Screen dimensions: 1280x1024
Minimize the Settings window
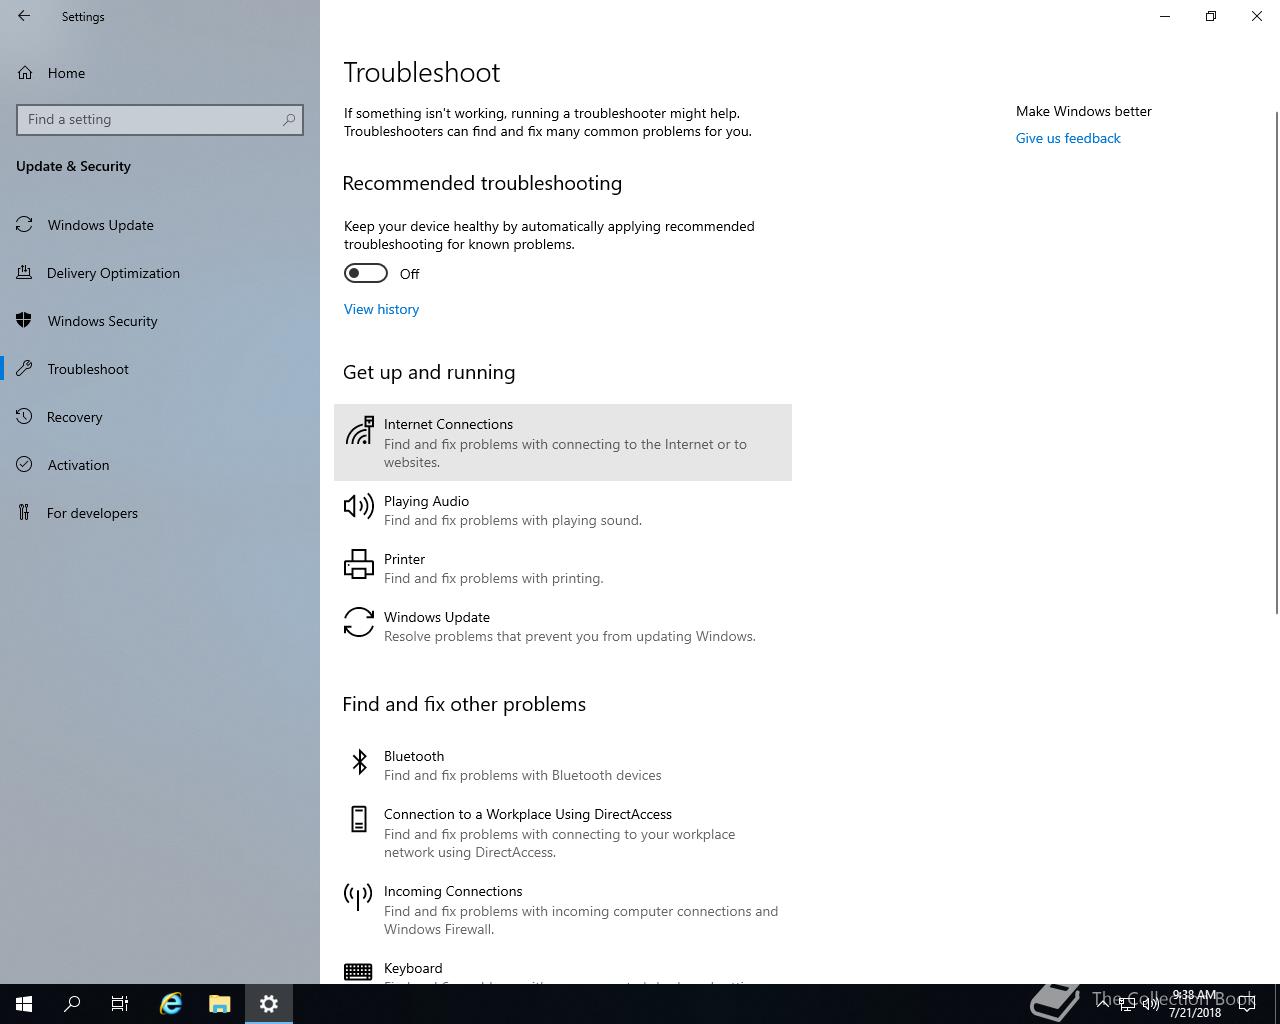(x=1165, y=16)
